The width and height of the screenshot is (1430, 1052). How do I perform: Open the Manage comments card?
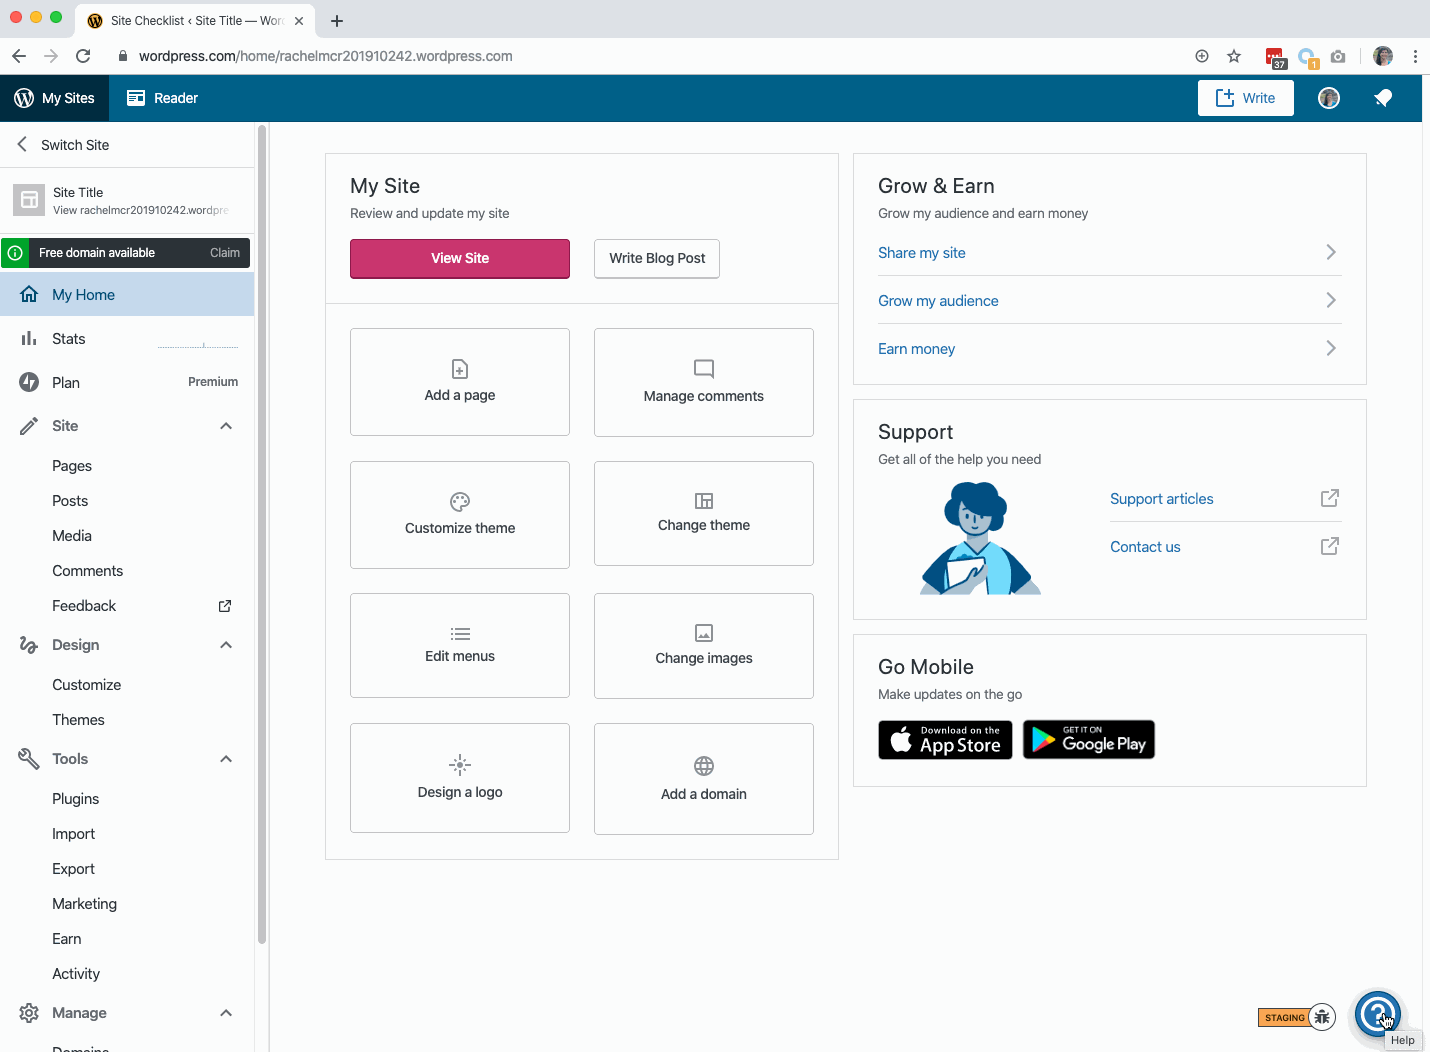click(x=704, y=382)
